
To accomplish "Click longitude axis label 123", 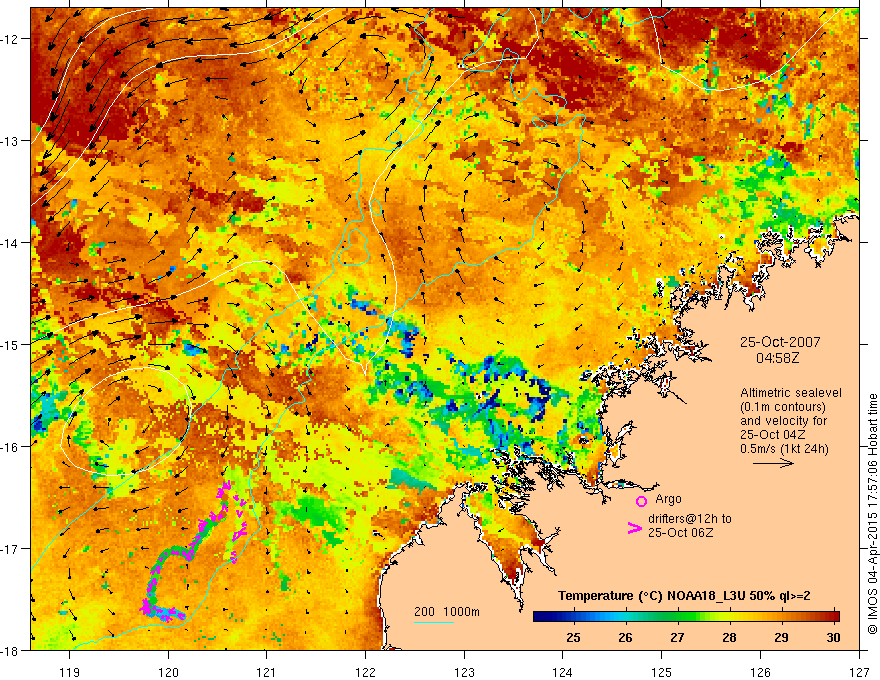I will pos(464,672).
